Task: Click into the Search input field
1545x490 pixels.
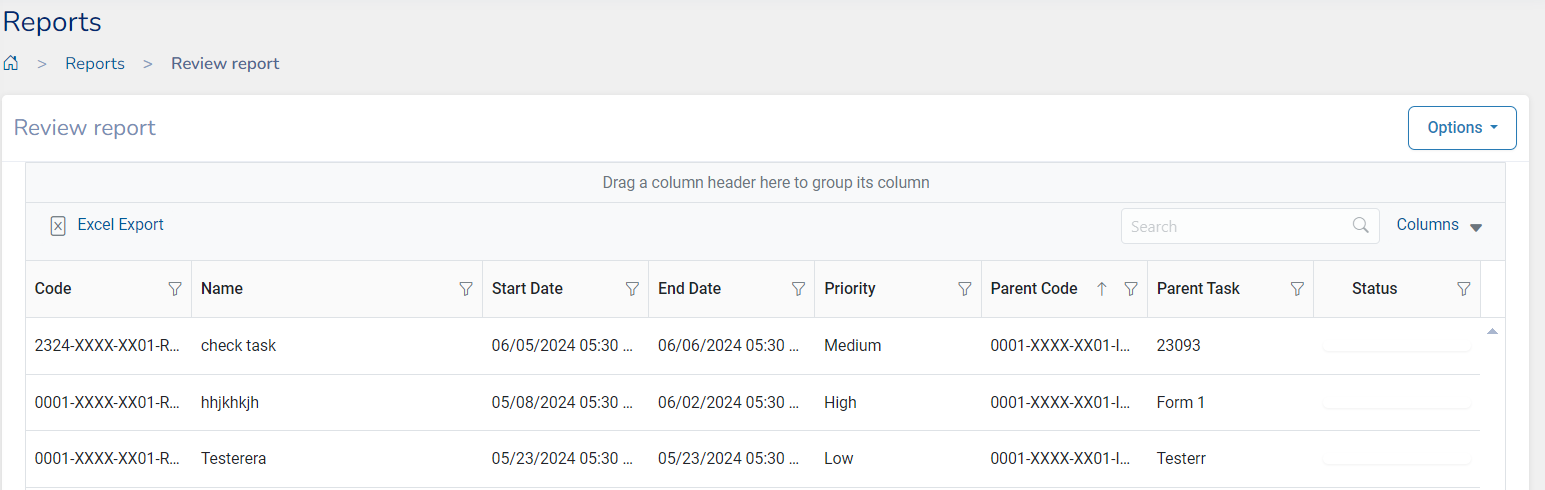Action: 1235,226
